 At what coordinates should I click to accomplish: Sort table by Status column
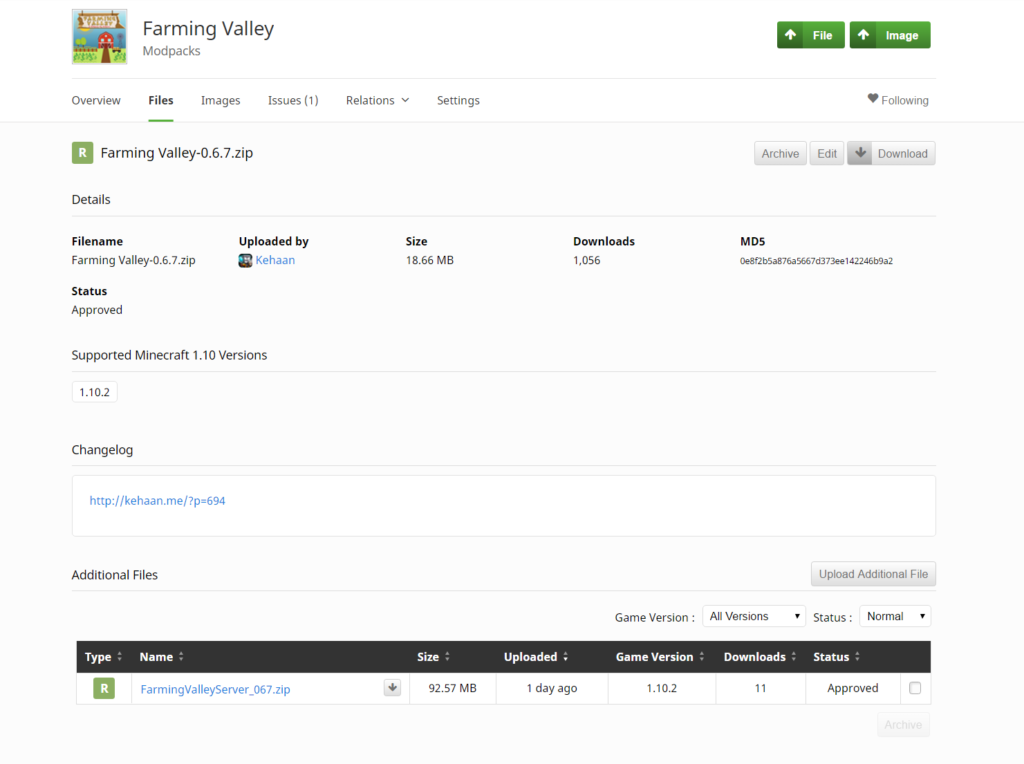(x=836, y=657)
